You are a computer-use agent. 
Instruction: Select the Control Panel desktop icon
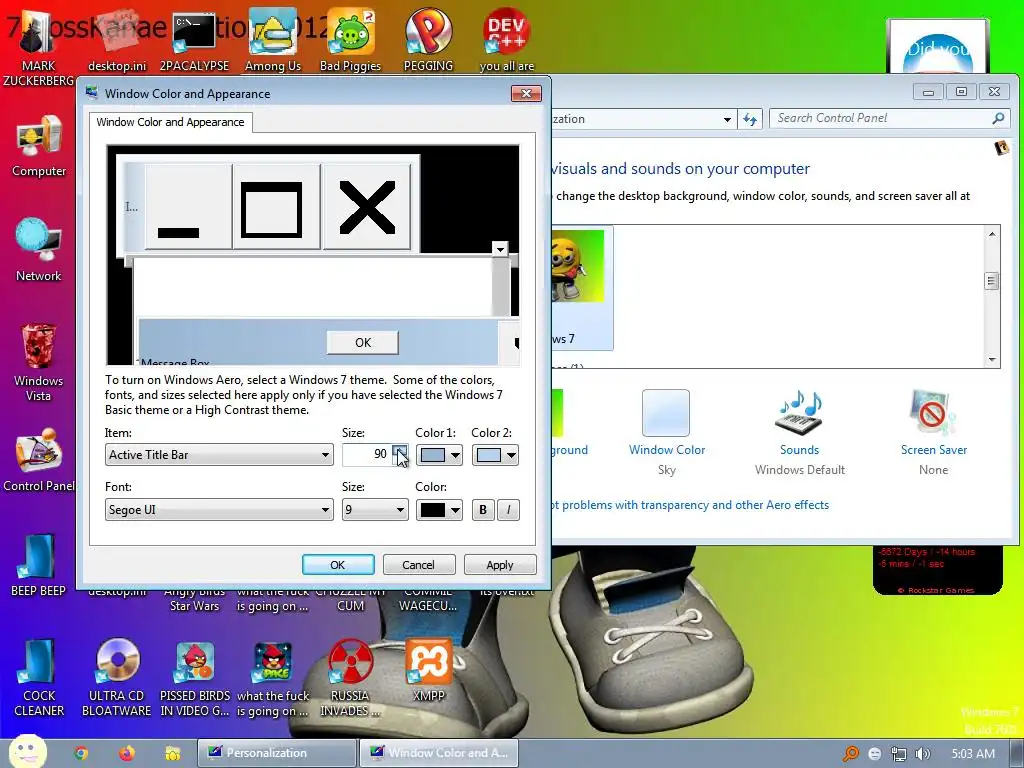click(39, 460)
